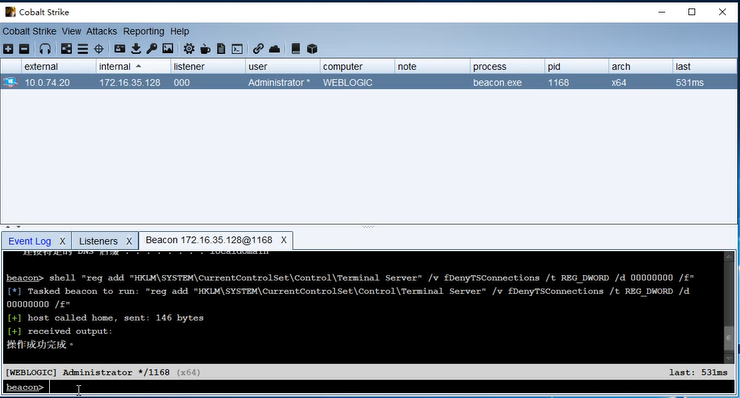Close the Listeners tab
Viewport: 740px width, 398px height.
tap(129, 241)
